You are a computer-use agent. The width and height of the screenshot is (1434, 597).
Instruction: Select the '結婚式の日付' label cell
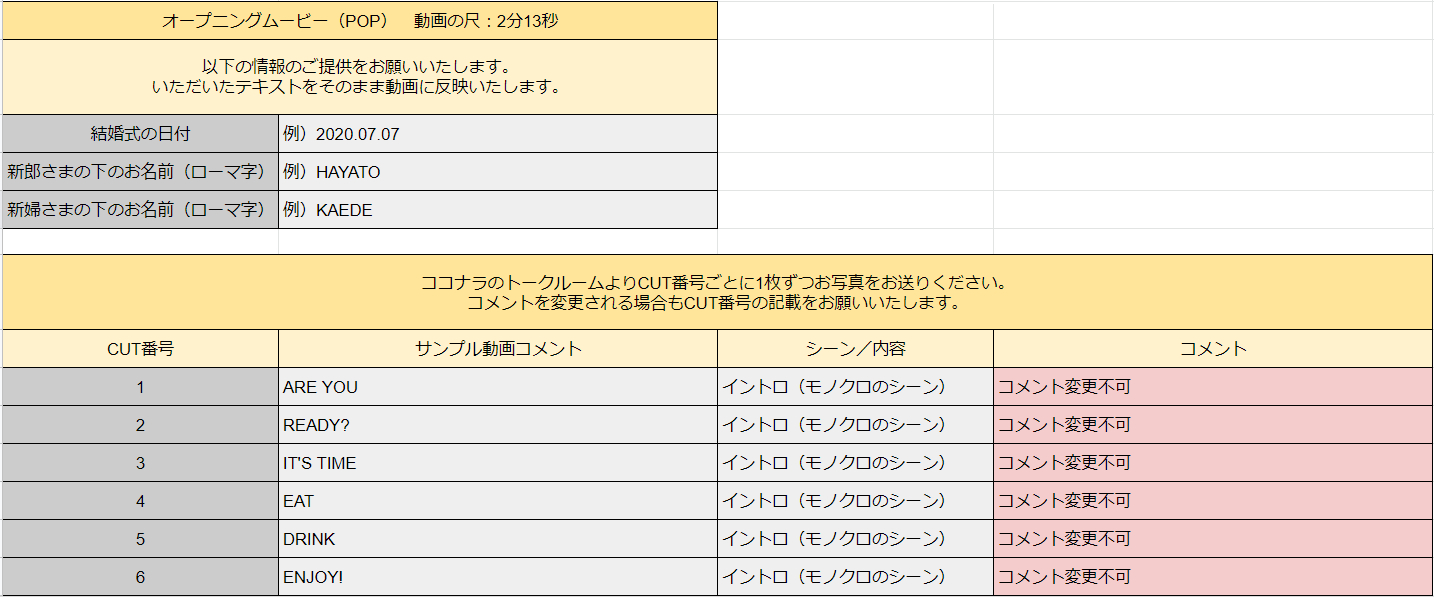coord(140,134)
